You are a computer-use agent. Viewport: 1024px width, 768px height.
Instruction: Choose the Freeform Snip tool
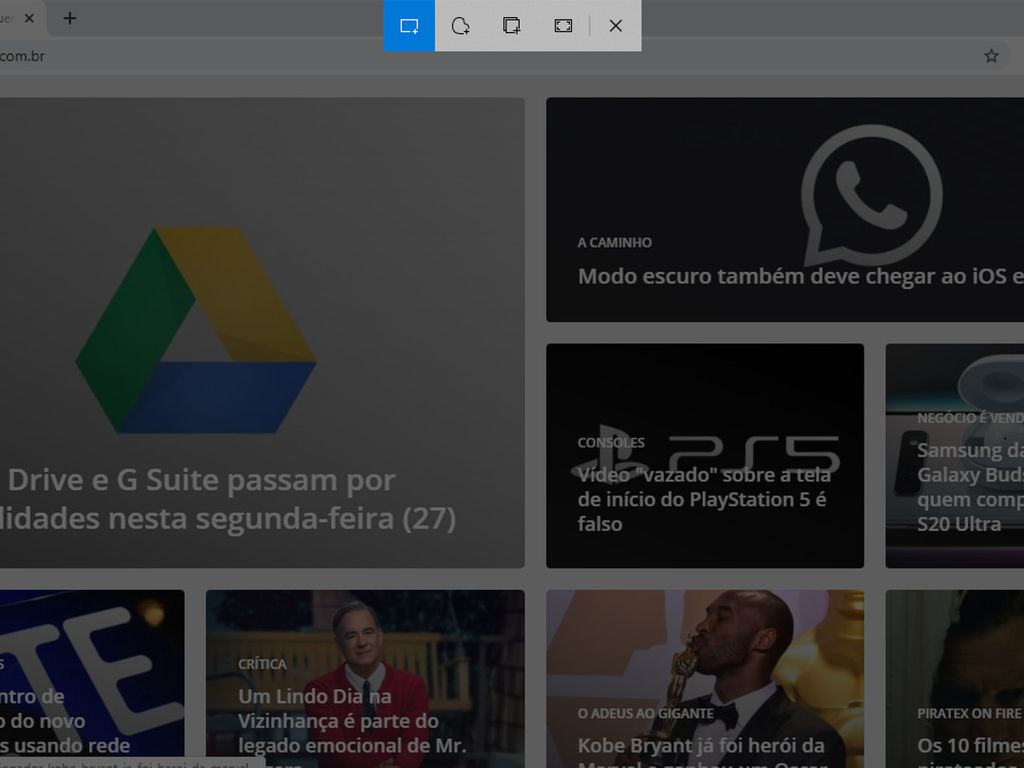click(x=460, y=25)
